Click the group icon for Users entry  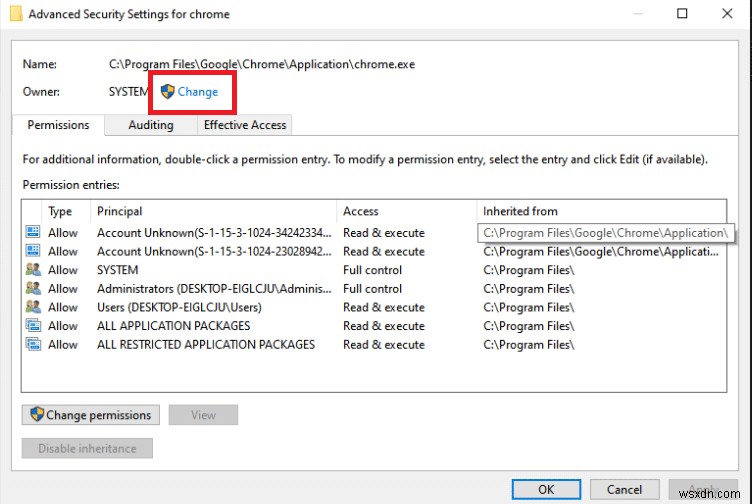pos(33,307)
